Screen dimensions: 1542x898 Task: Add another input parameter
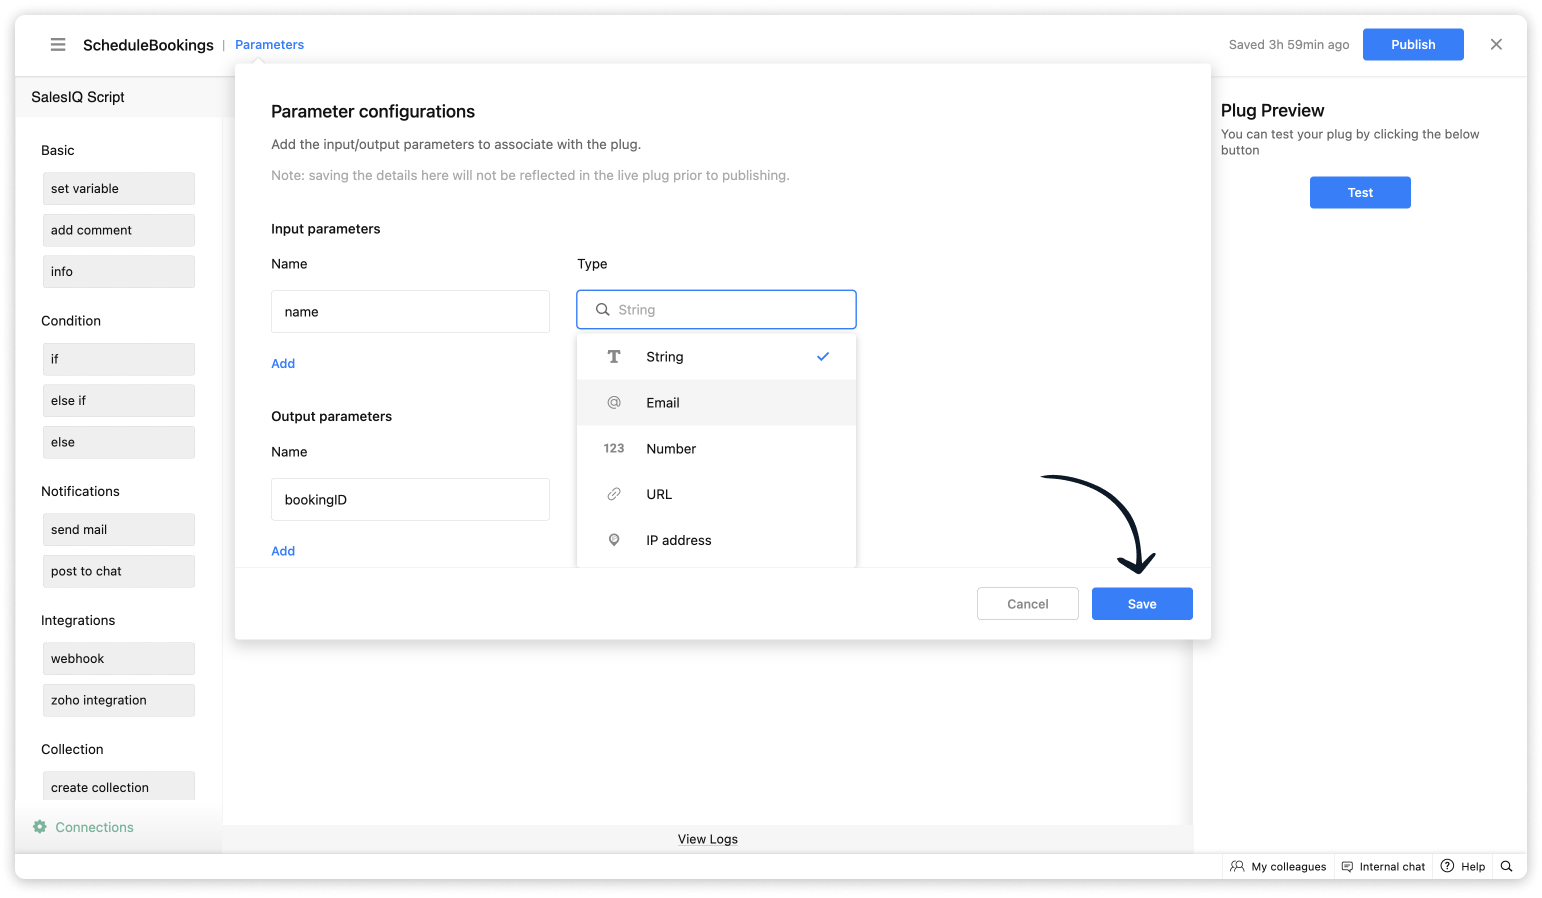point(283,364)
